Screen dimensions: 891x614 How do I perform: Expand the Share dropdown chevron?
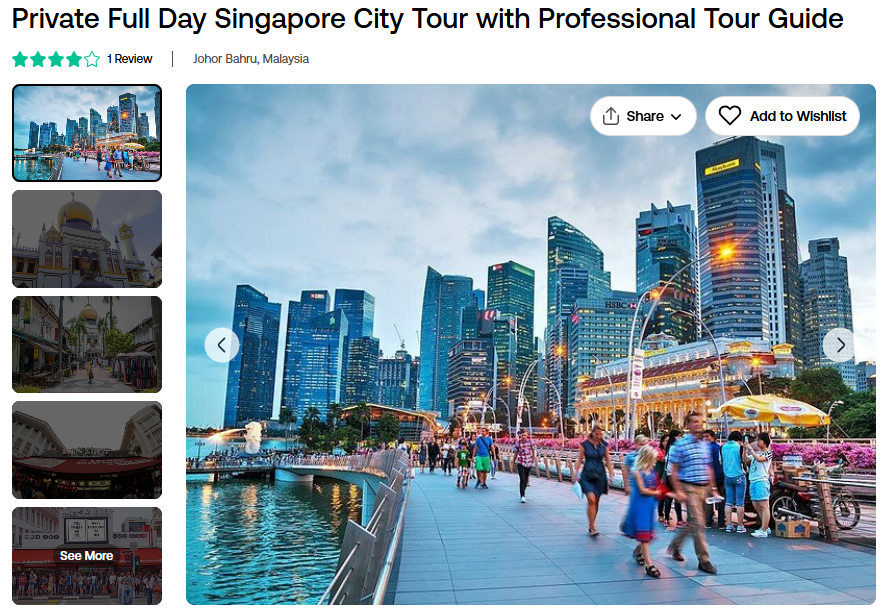(x=676, y=116)
